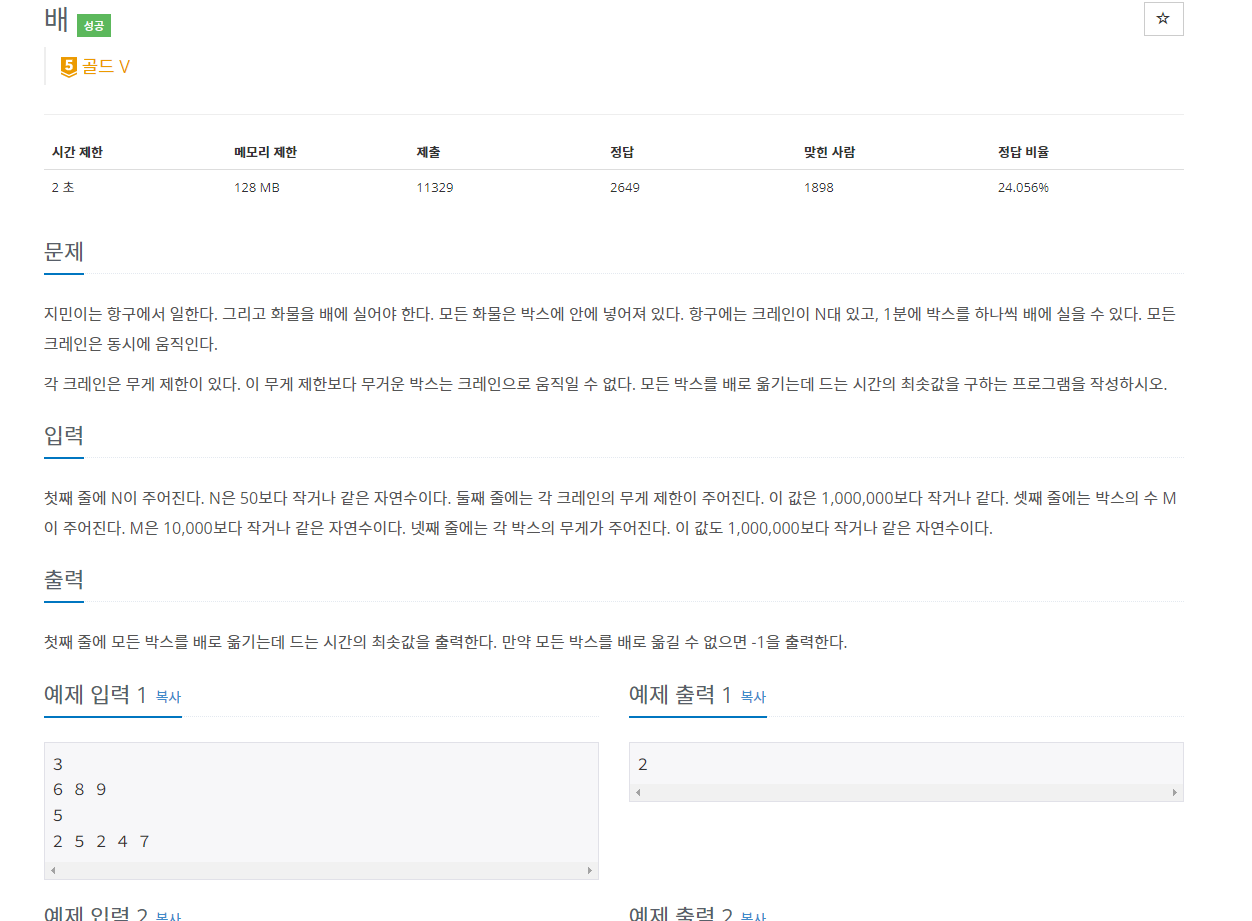The image size is (1252, 921).
Task: Click the correct count 2649
Action: click(x=625, y=187)
